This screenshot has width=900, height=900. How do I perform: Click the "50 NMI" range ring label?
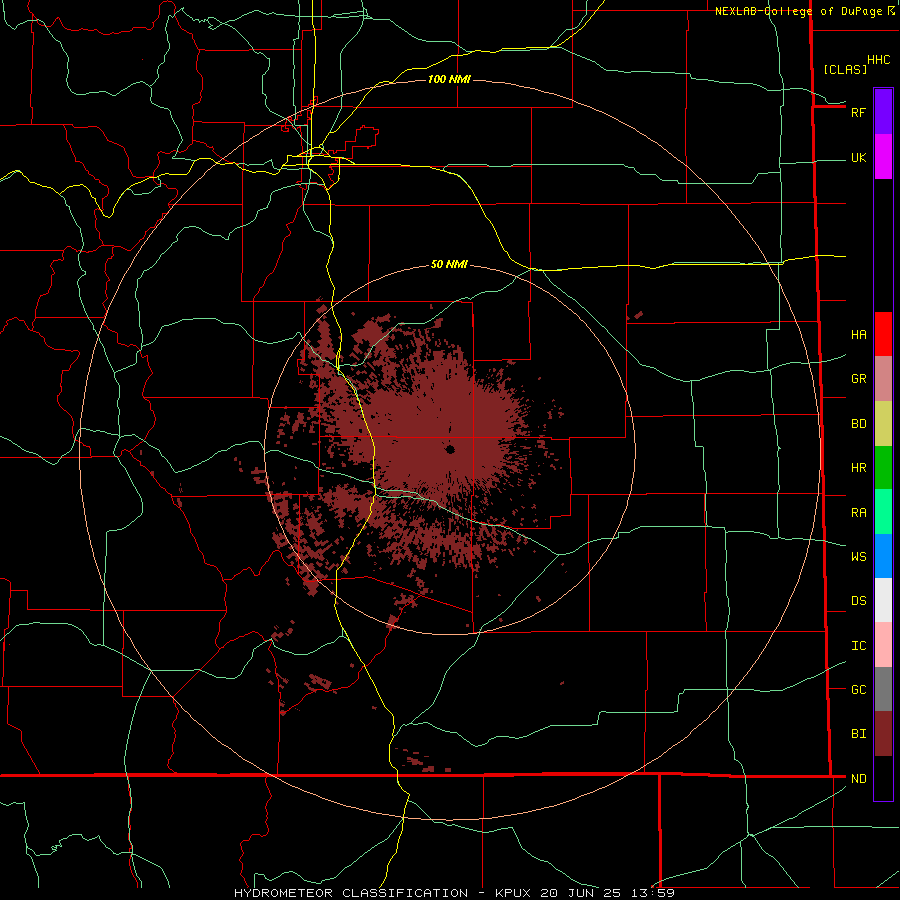tap(449, 264)
